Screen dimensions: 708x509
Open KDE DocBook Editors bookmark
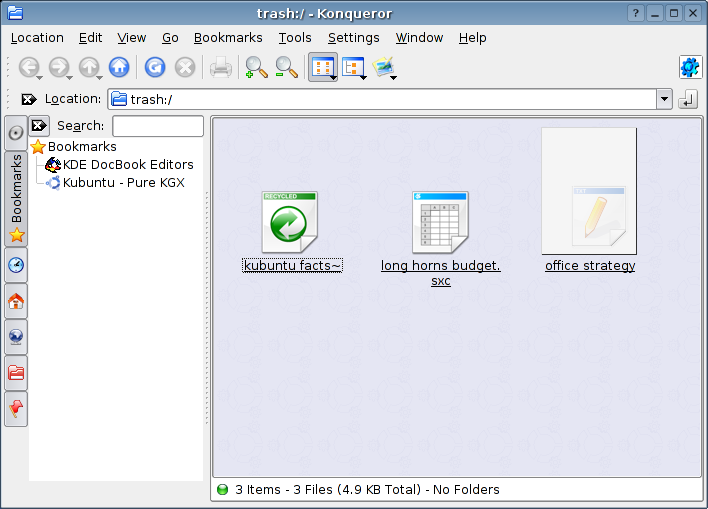click(120, 164)
